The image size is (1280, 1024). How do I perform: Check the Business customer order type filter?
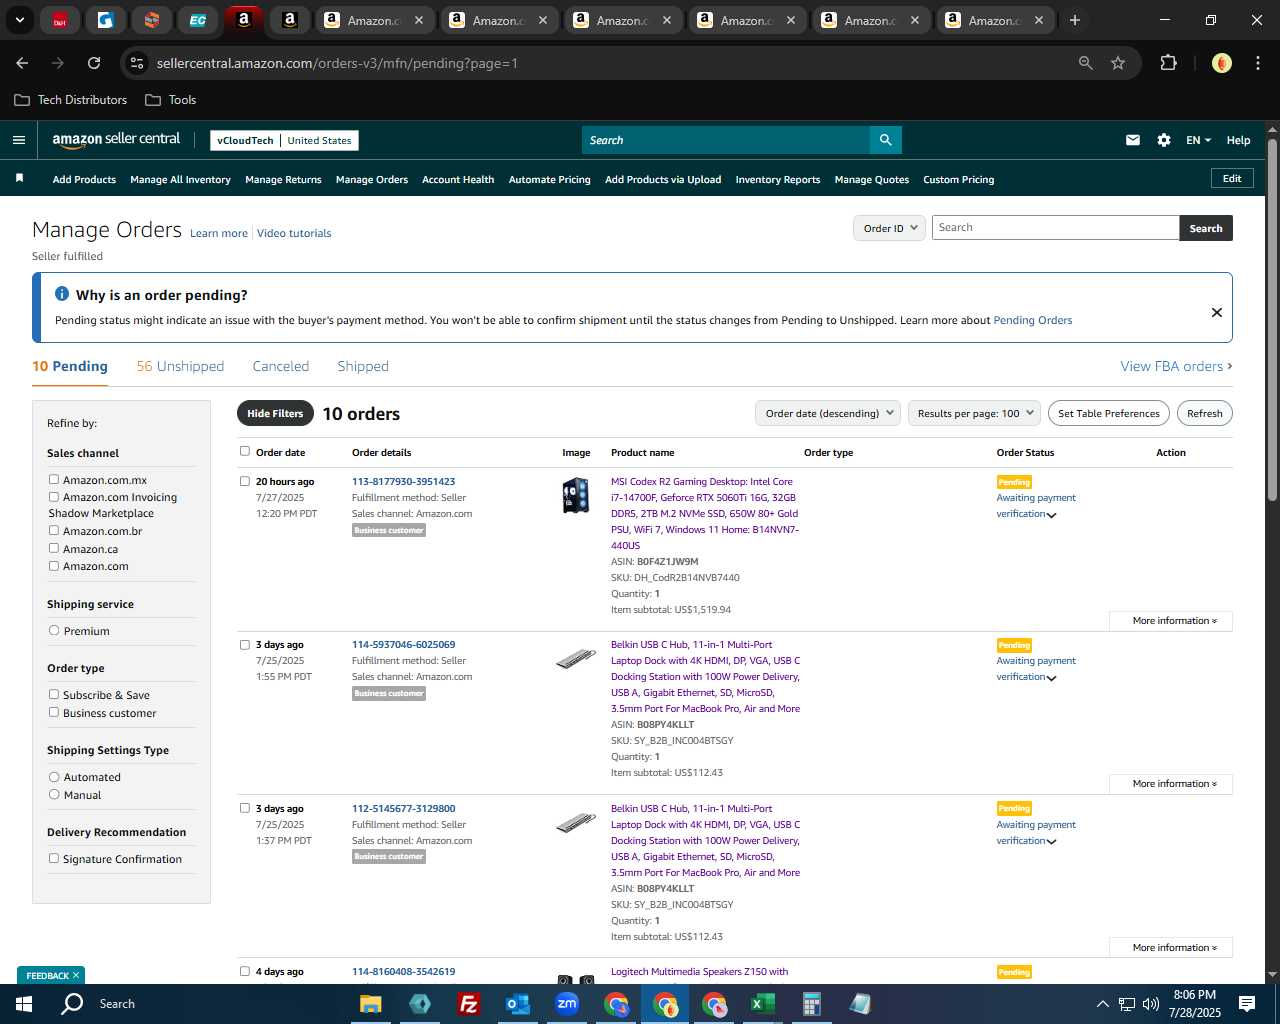[54, 713]
